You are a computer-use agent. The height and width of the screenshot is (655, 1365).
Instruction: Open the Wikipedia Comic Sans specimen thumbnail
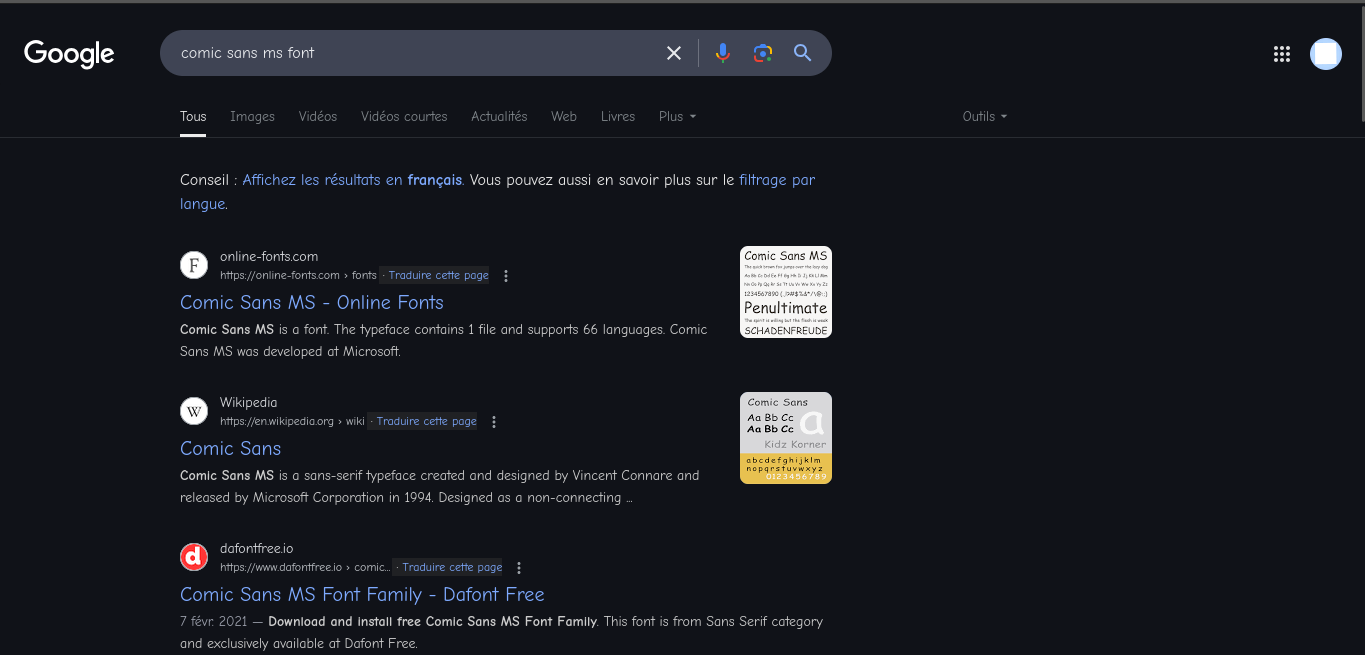(x=786, y=438)
